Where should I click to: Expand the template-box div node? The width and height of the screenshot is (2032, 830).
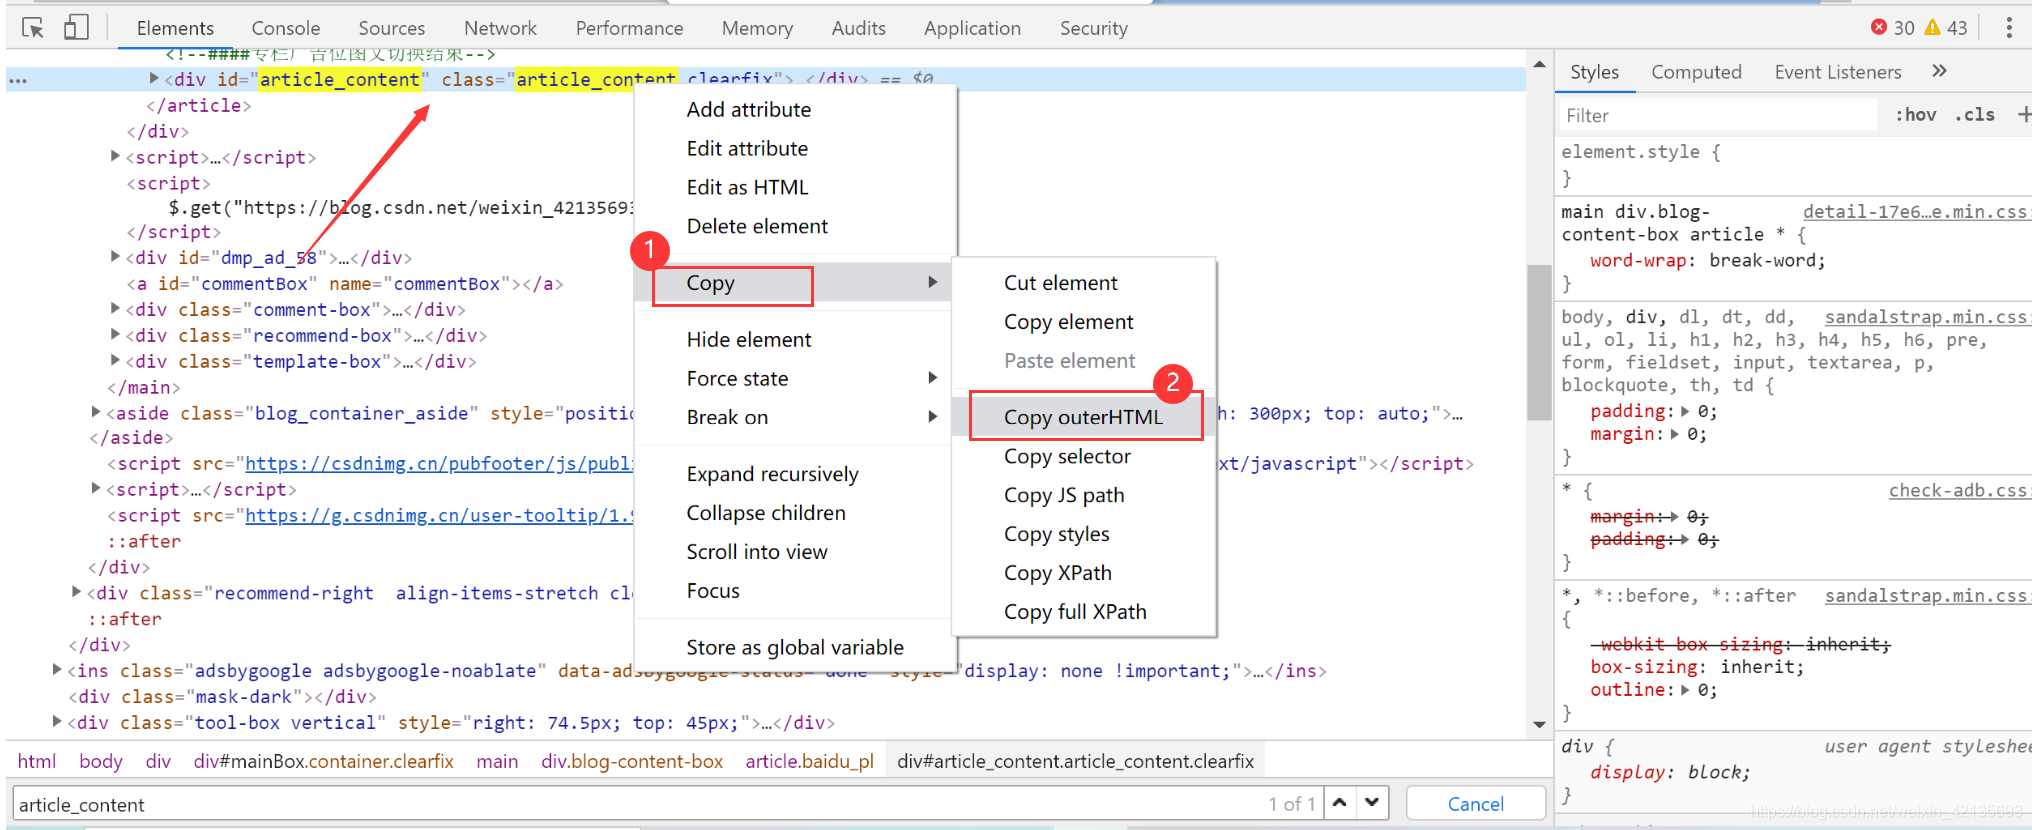[115, 361]
